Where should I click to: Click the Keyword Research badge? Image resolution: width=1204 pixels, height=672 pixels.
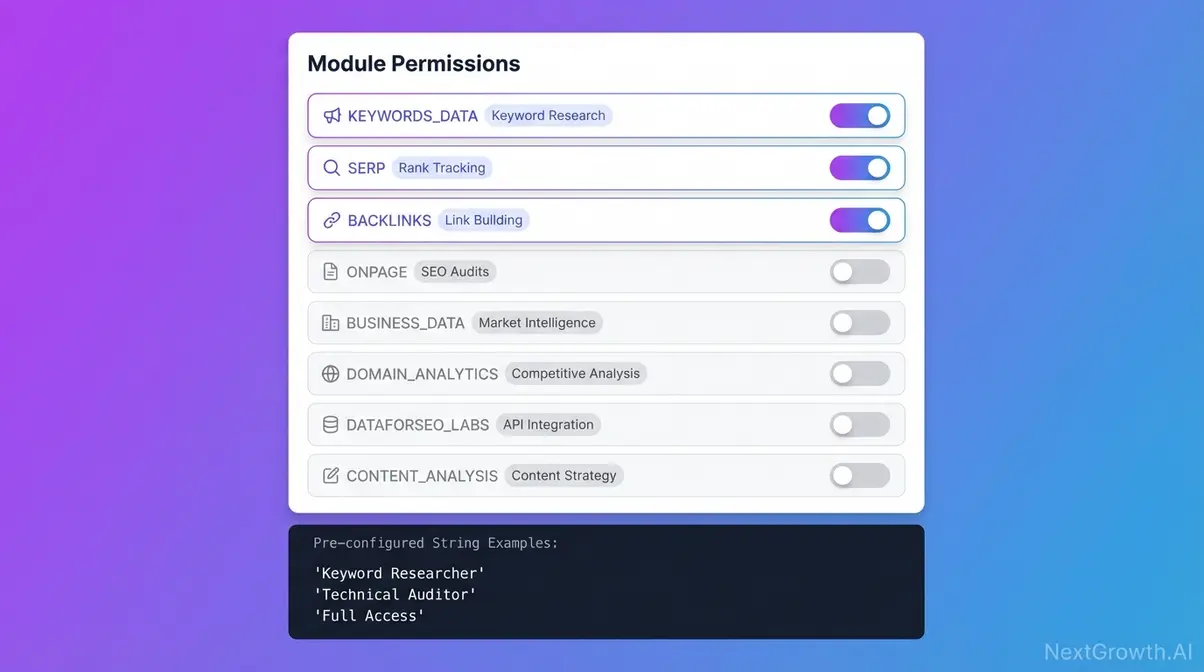[x=548, y=115]
